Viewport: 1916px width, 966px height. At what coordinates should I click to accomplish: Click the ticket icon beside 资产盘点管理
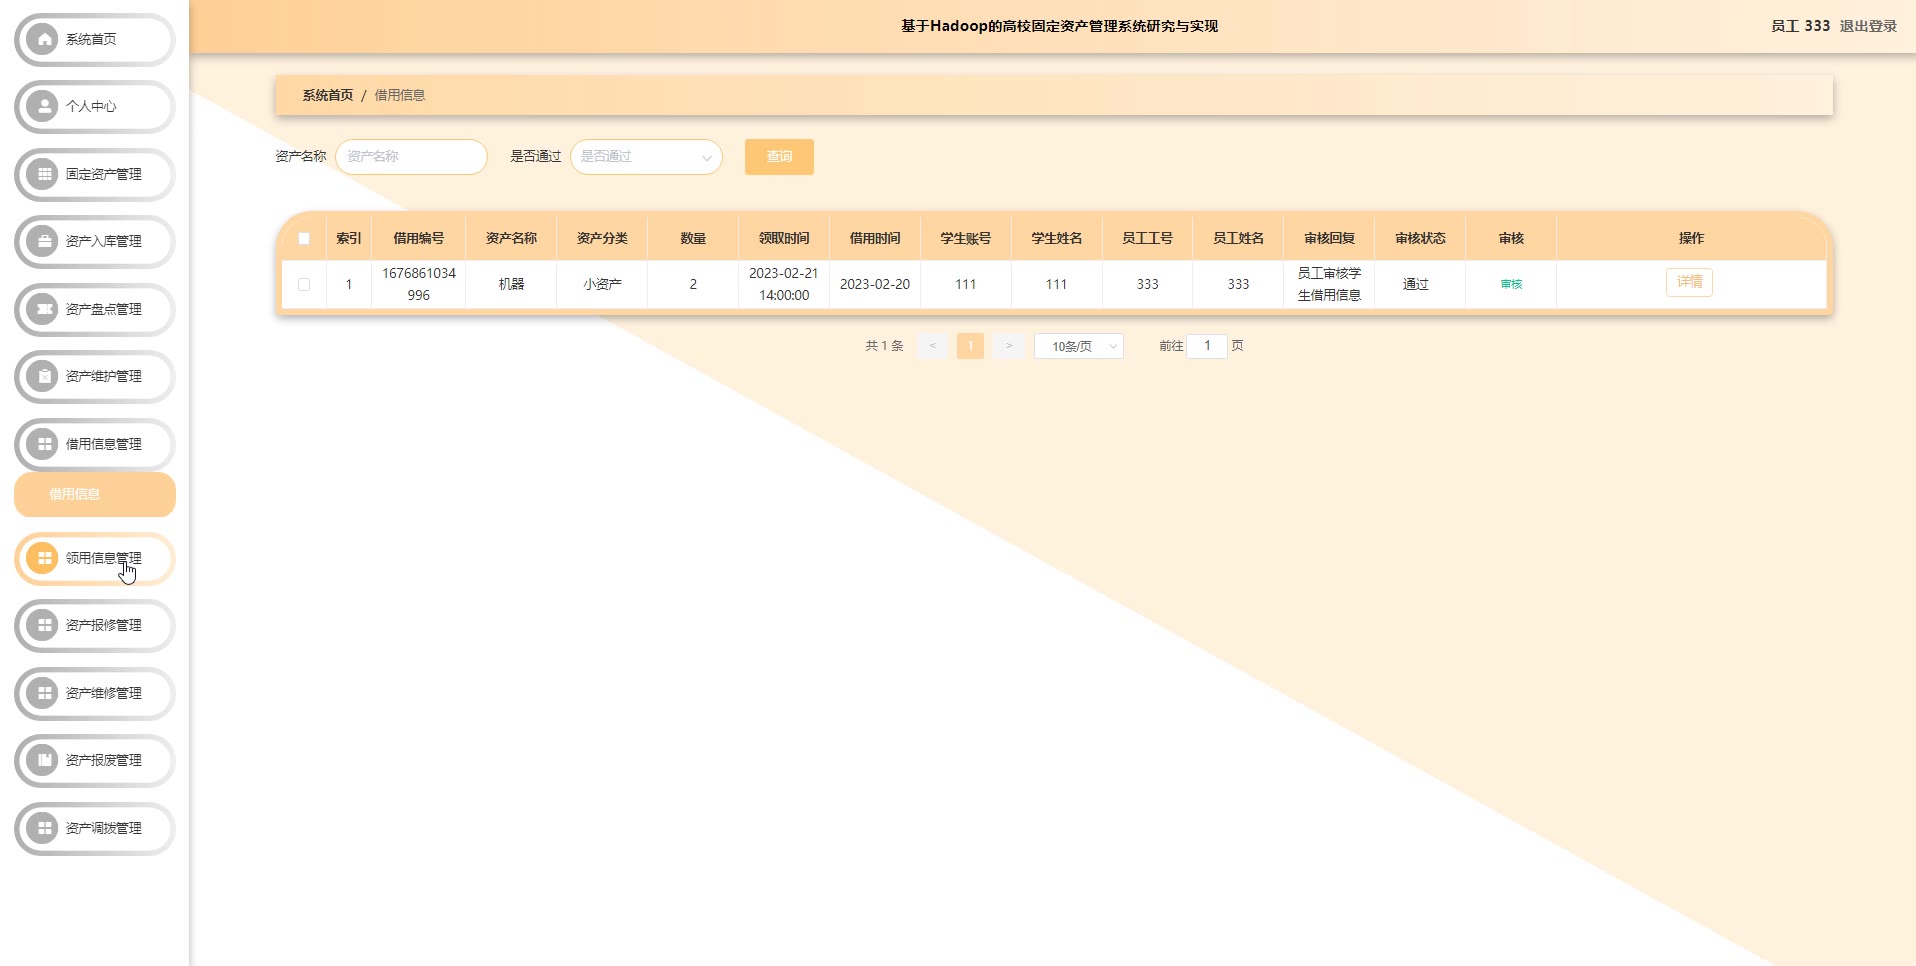44,309
